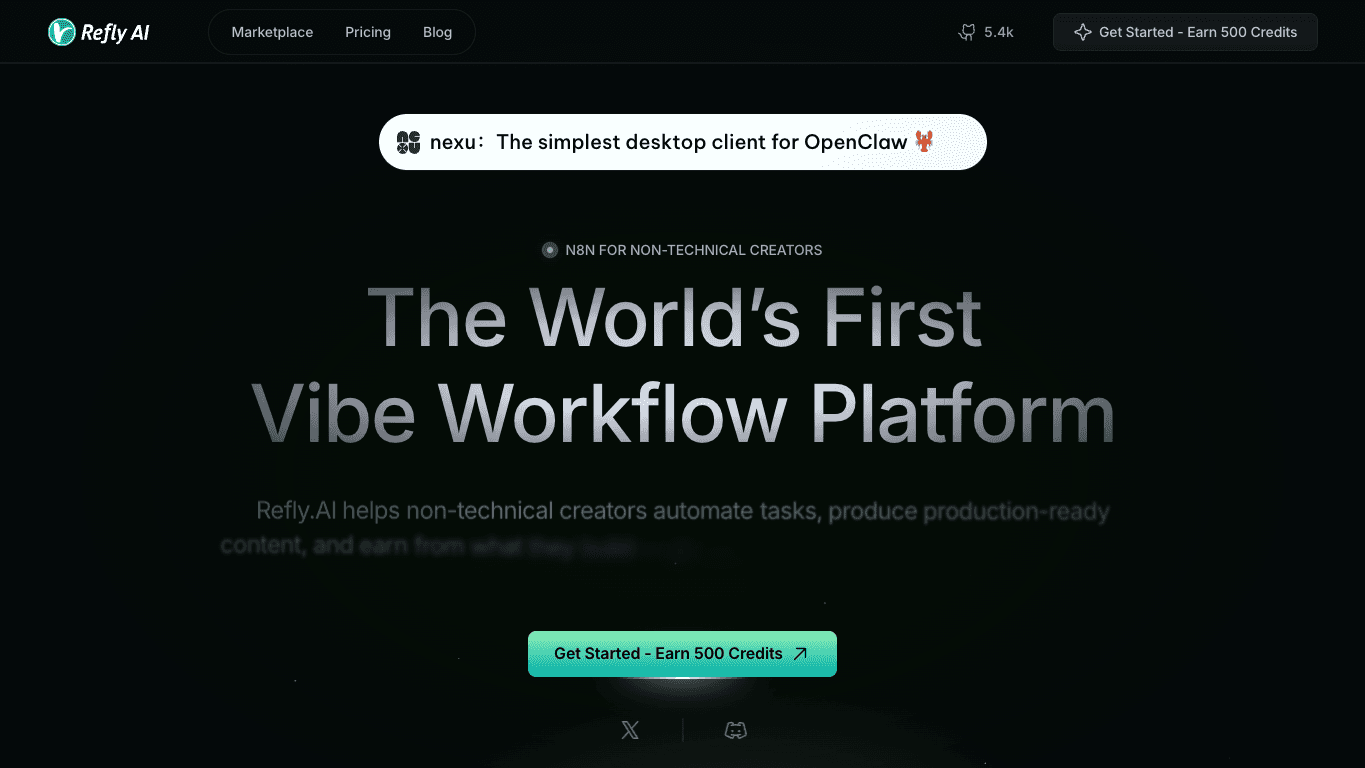Click the sparkle icon in header button
Screen dimensions: 1365x768
tap(1082, 32)
